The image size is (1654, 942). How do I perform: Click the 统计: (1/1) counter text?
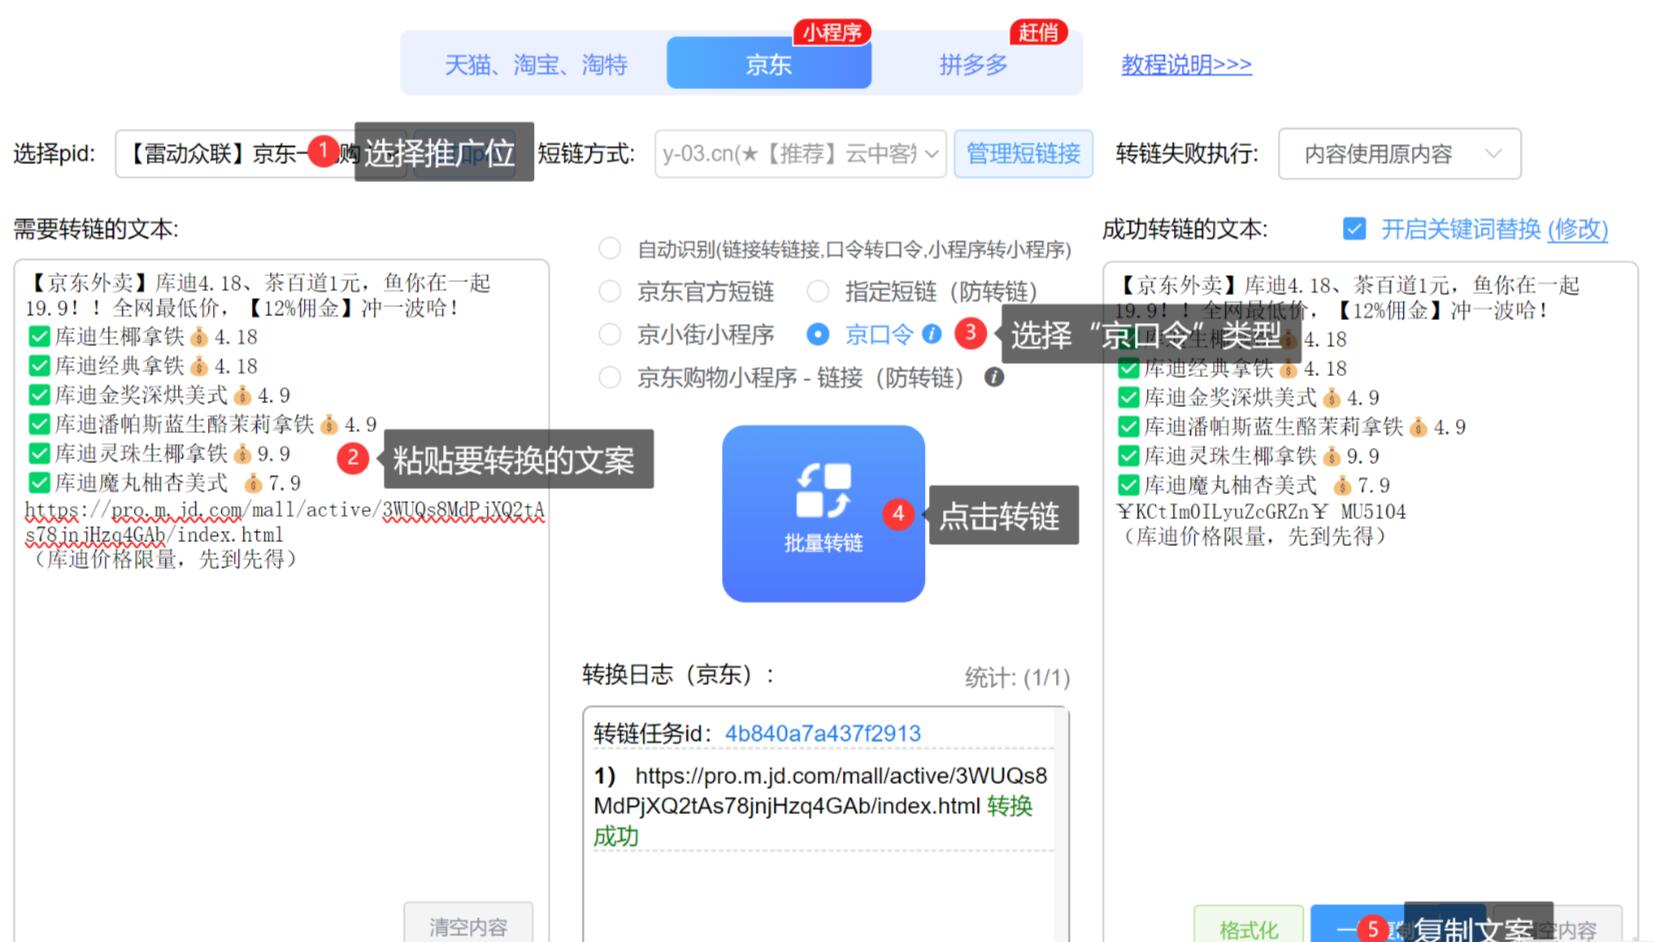point(1017,678)
